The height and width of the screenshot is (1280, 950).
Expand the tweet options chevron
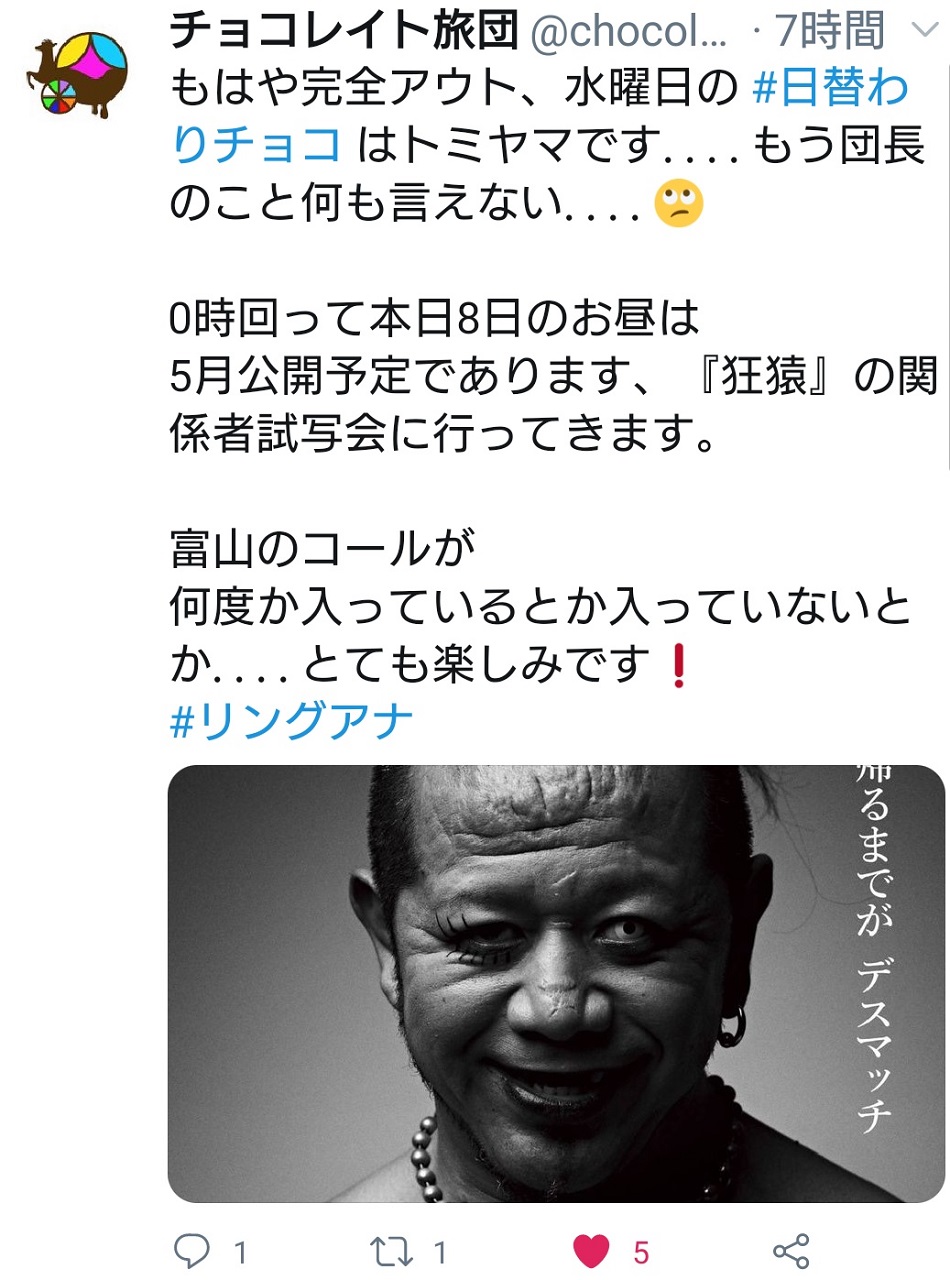click(x=919, y=32)
